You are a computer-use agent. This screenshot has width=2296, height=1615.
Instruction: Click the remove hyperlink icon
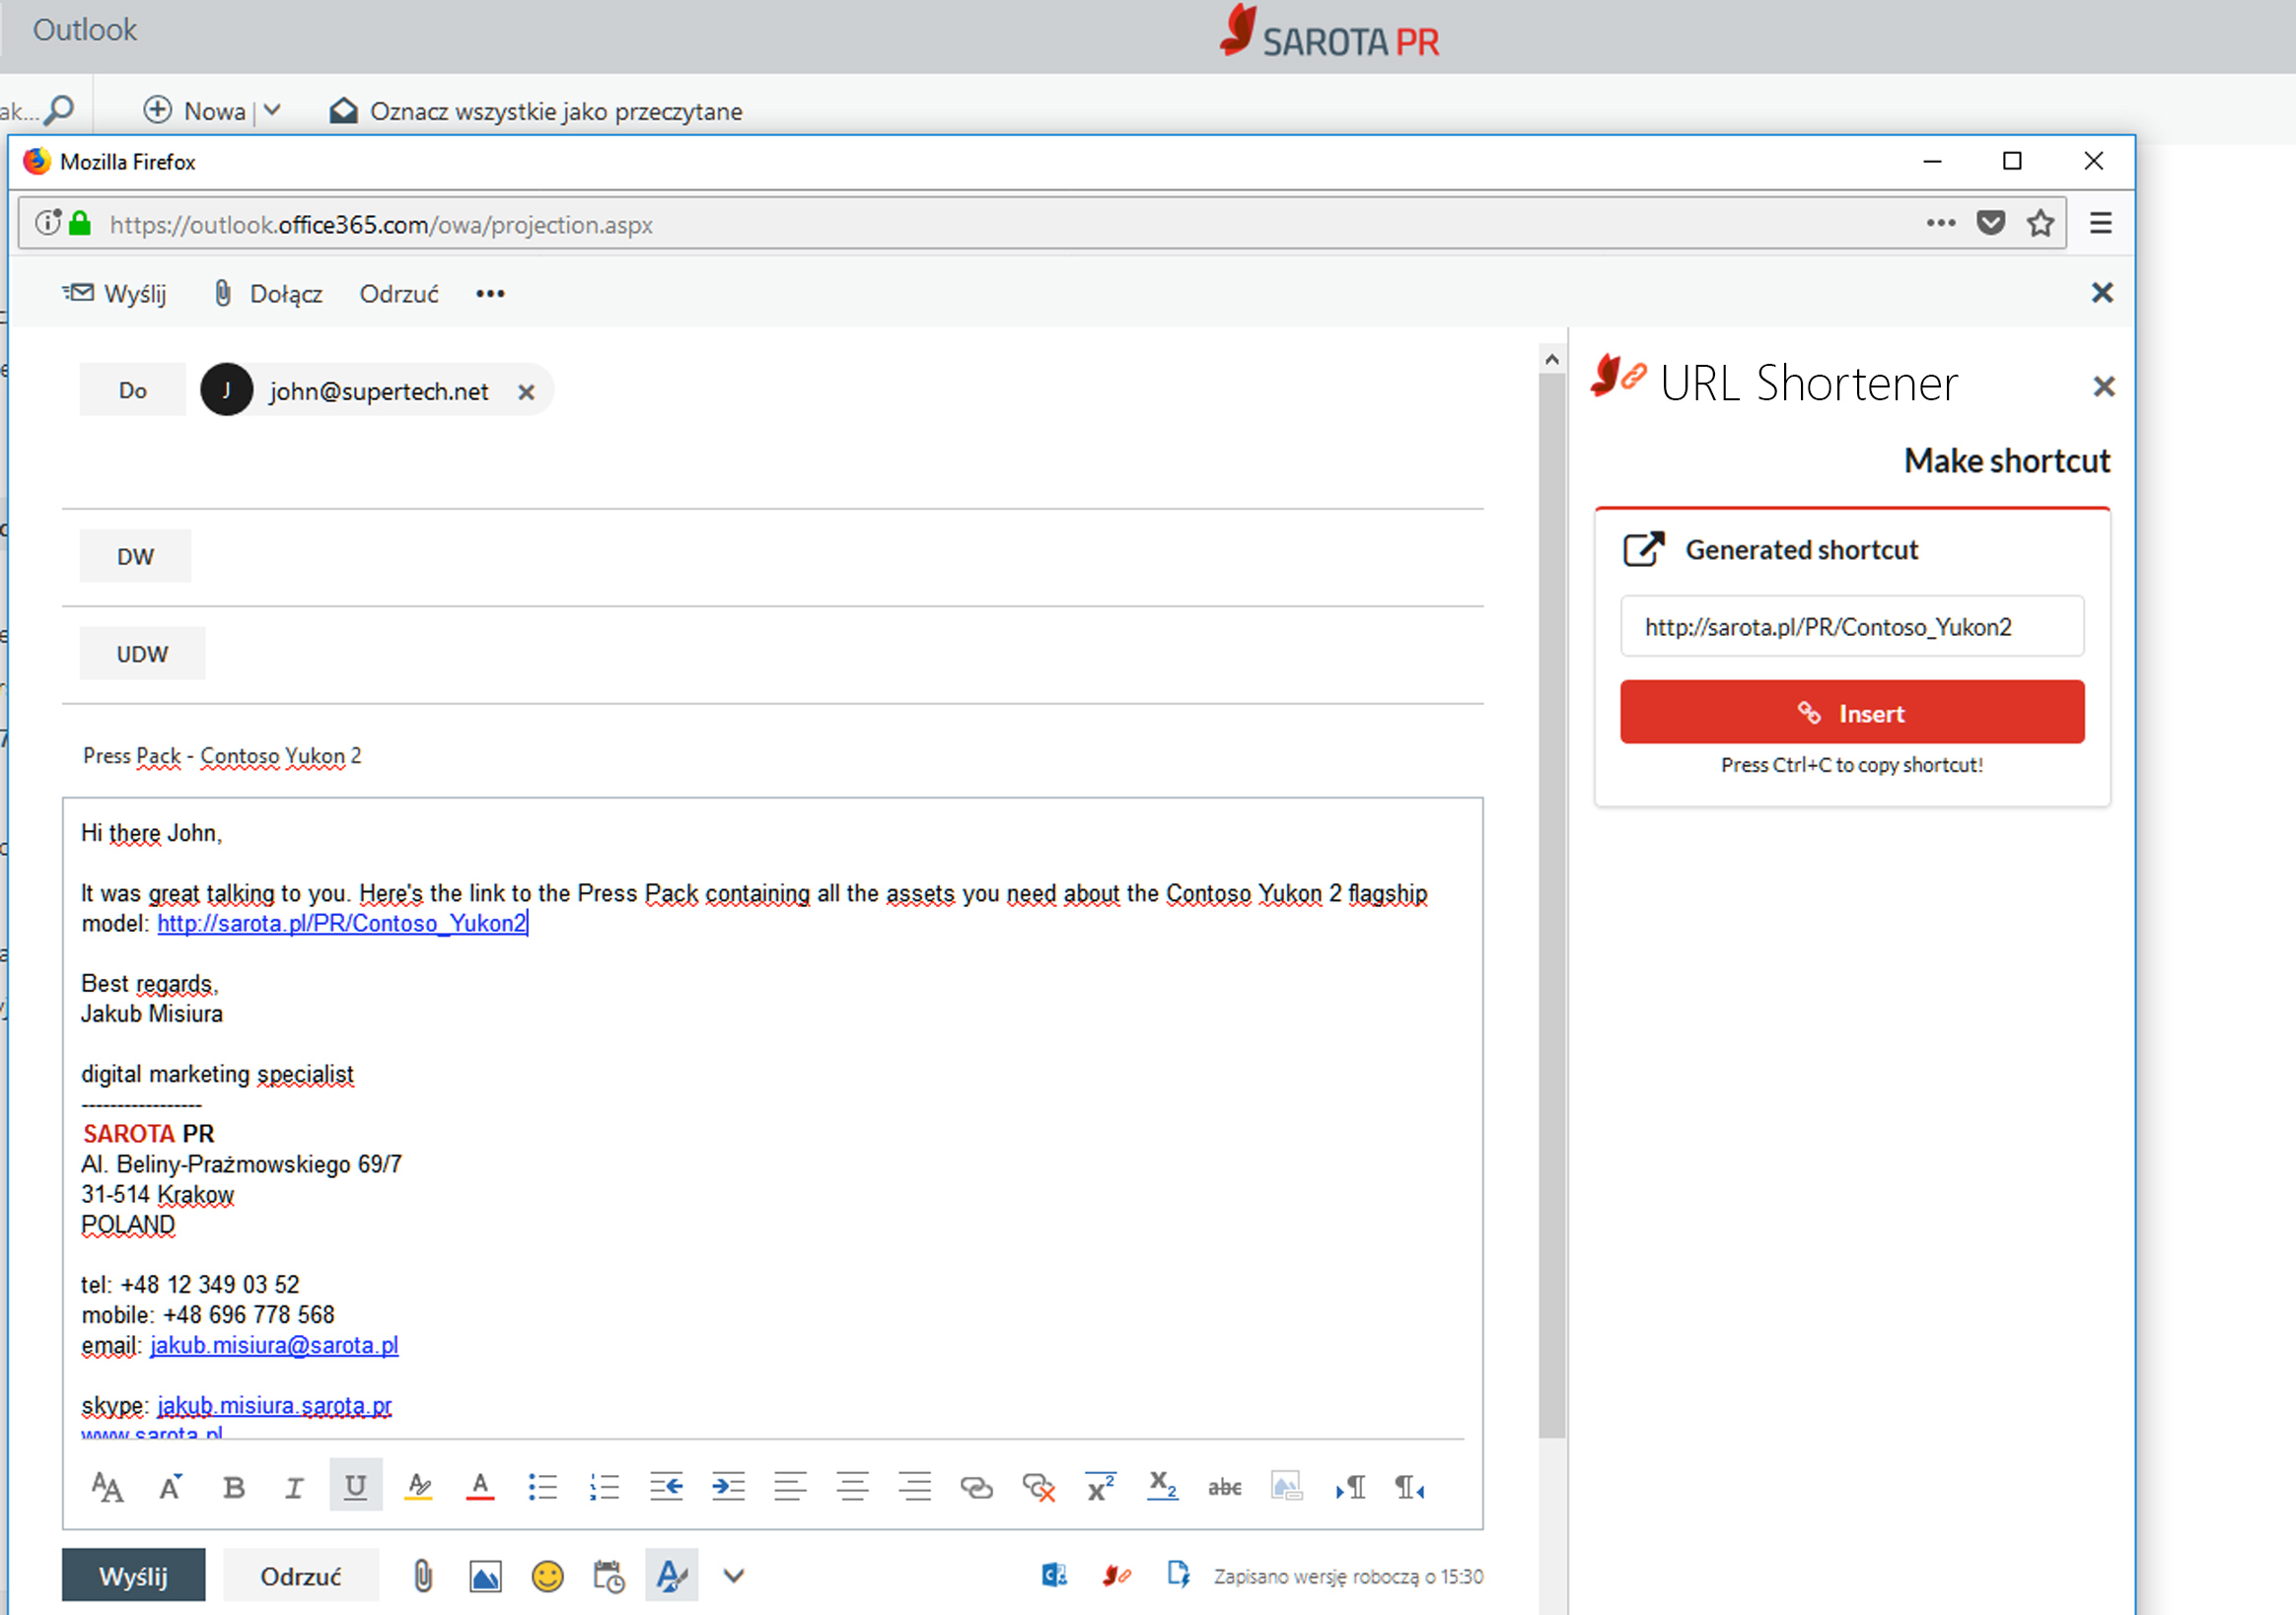pos(1038,1487)
